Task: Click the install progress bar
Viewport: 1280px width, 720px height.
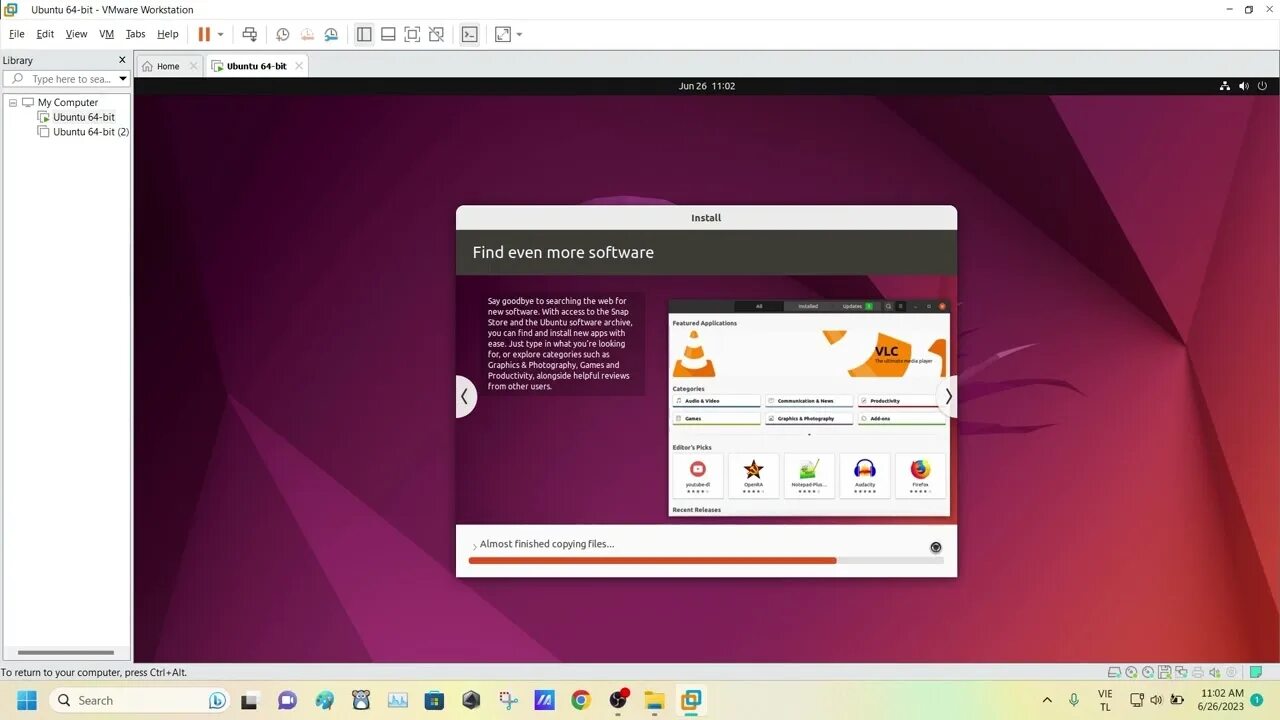Action: point(706,561)
